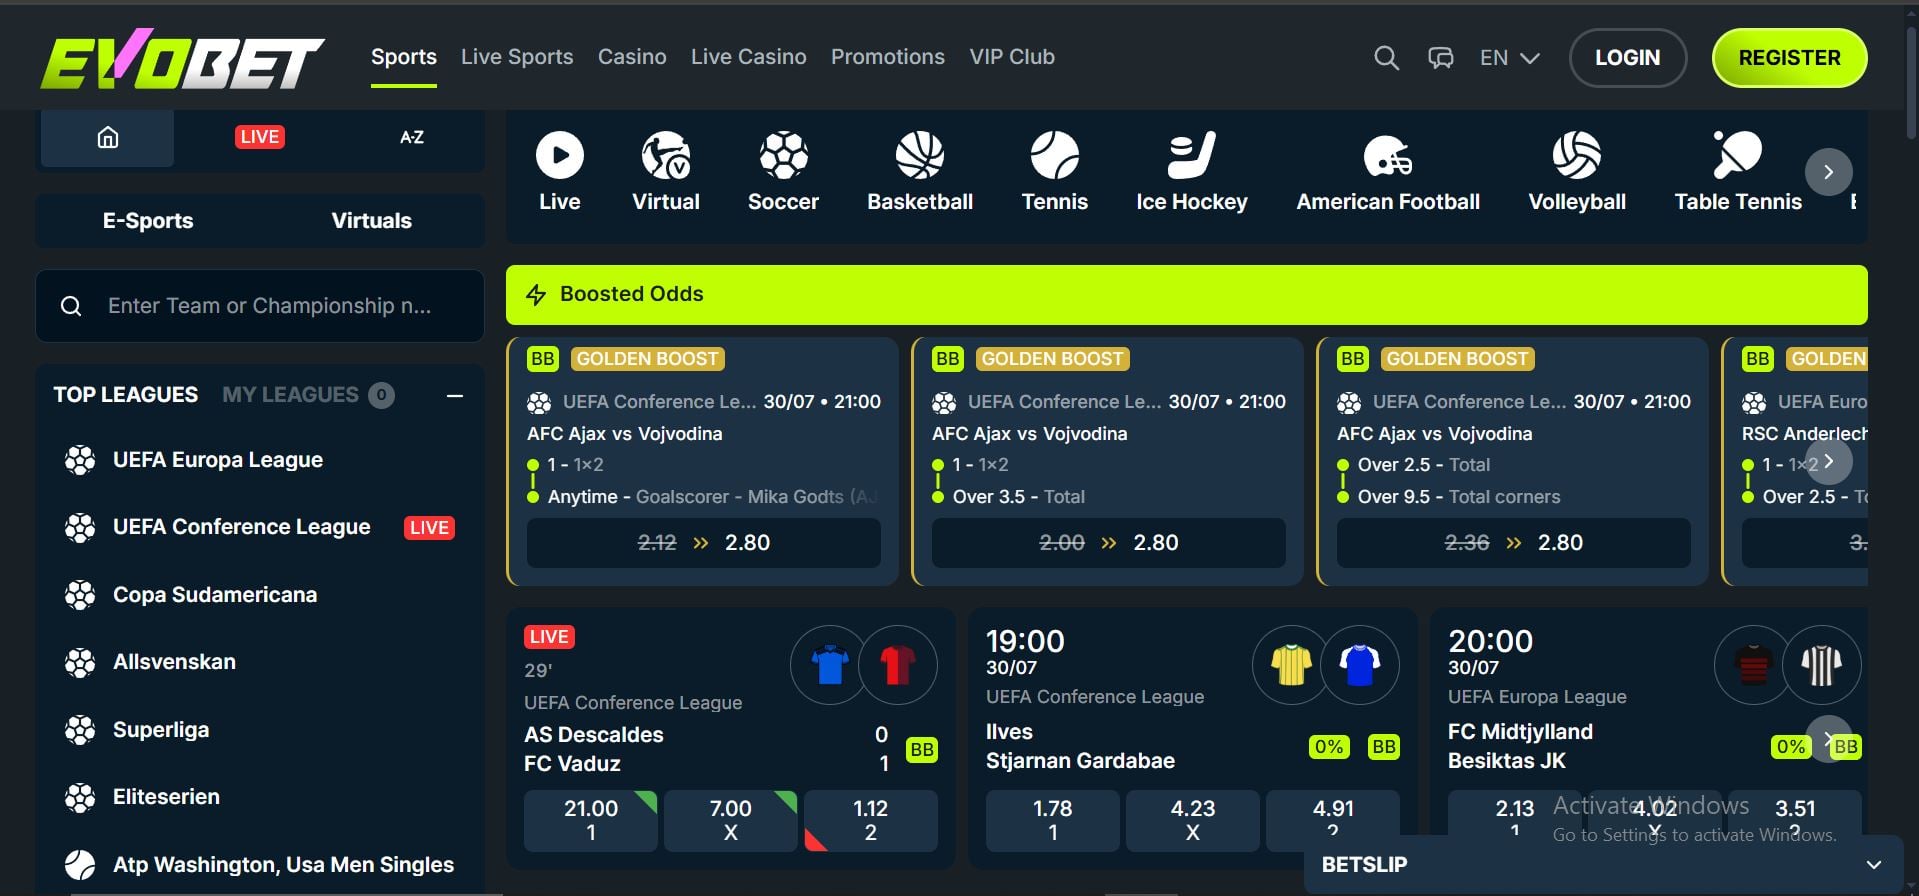Click the LOGIN button
The height and width of the screenshot is (896, 1919).
(1628, 58)
